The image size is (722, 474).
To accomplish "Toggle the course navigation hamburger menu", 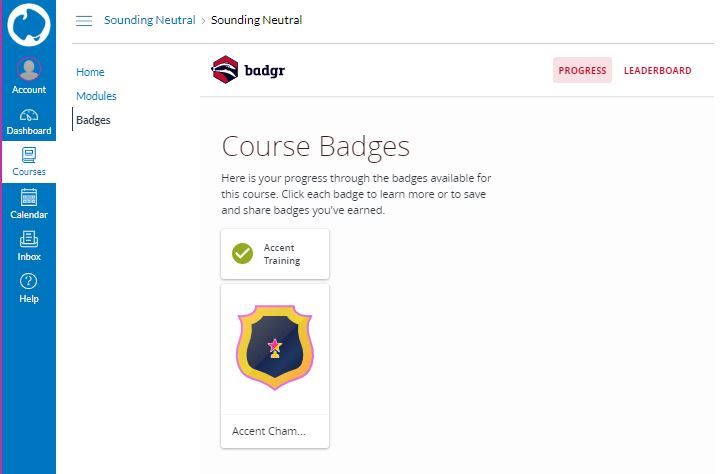I will click(84, 21).
